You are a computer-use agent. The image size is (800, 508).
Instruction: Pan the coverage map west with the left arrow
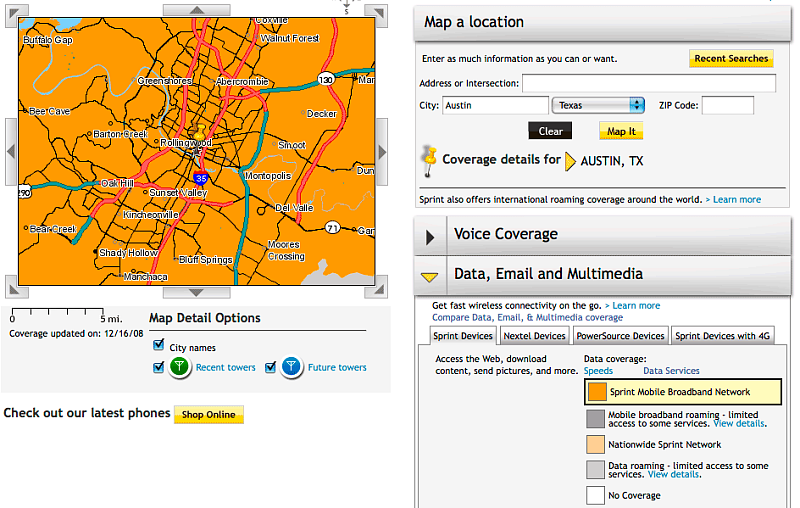tap(11, 151)
